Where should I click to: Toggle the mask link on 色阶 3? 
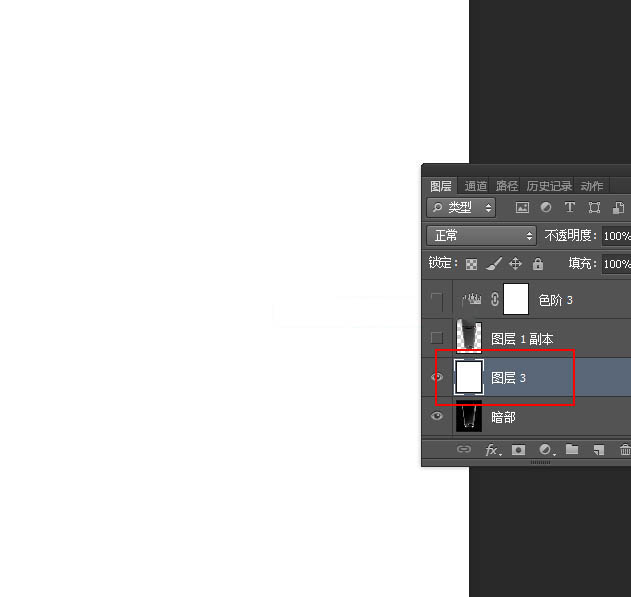tap(495, 299)
